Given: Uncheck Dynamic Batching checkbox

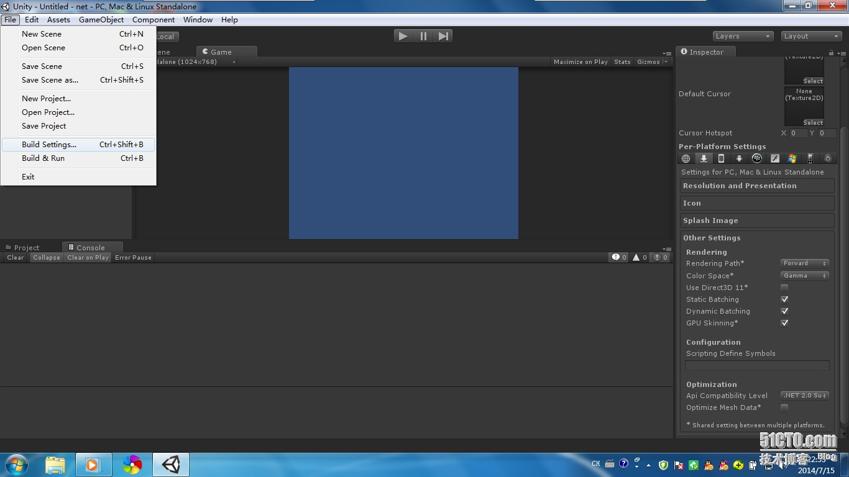Looking at the screenshot, I should click(784, 311).
